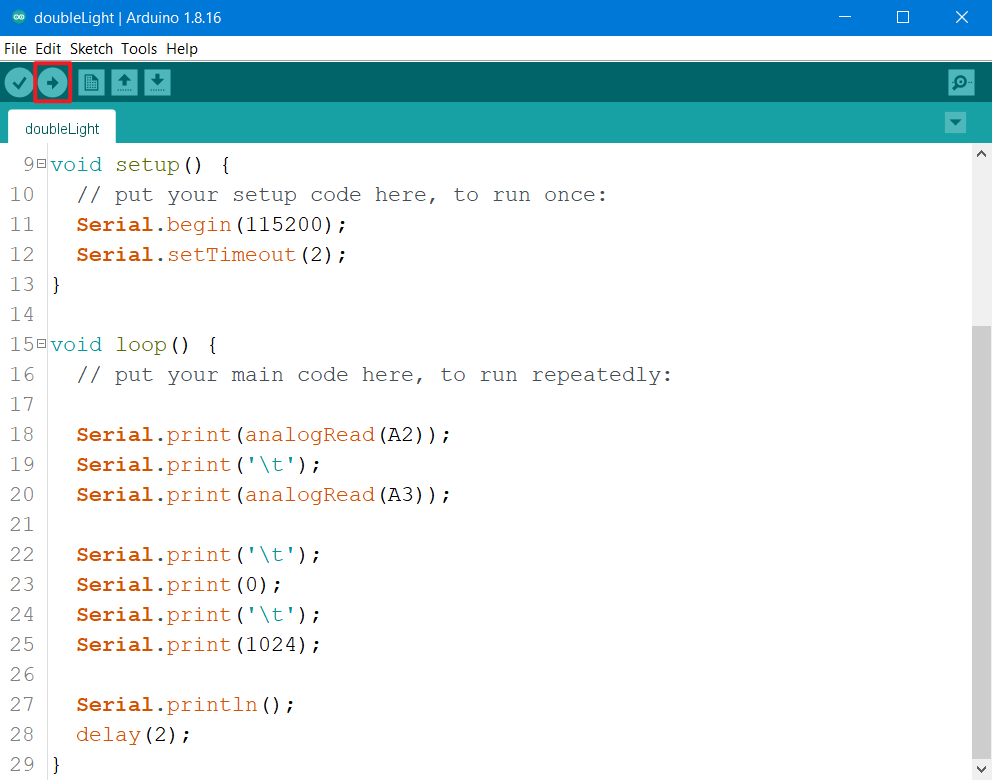Collapse the loop() function fold marker
The width and height of the screenshot is (992, 780).
pyautogui.click(x=41, y=344)
